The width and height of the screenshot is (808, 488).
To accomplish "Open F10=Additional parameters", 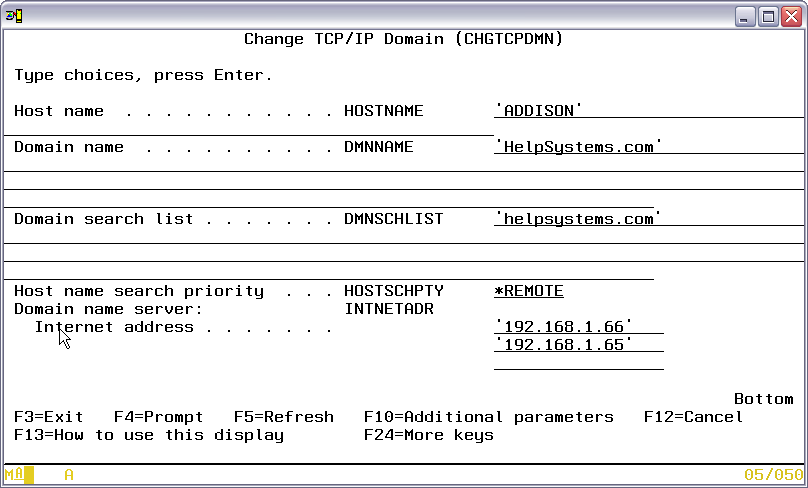I will click(x=488, y=417).
